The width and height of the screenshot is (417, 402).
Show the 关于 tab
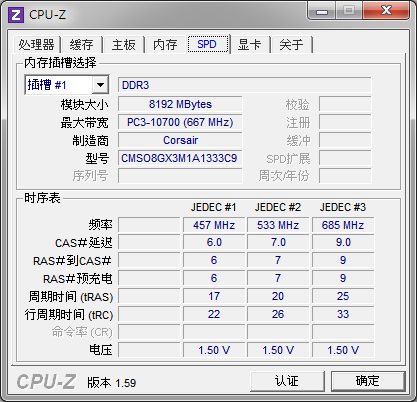291,44
